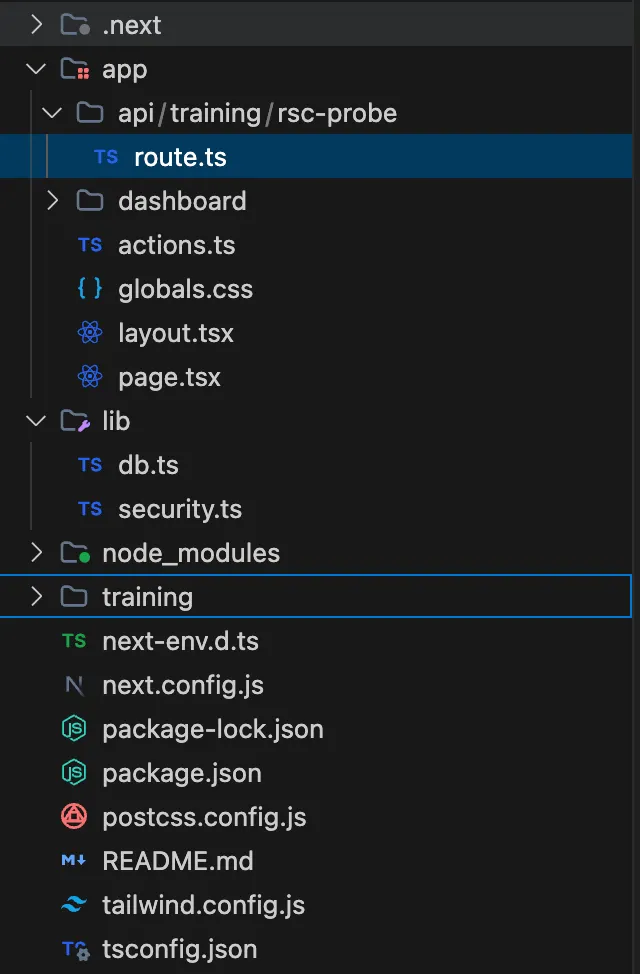The image size is (640, 974).
Task: Collapse the lib folder
Action: click(x=36, y=420)
